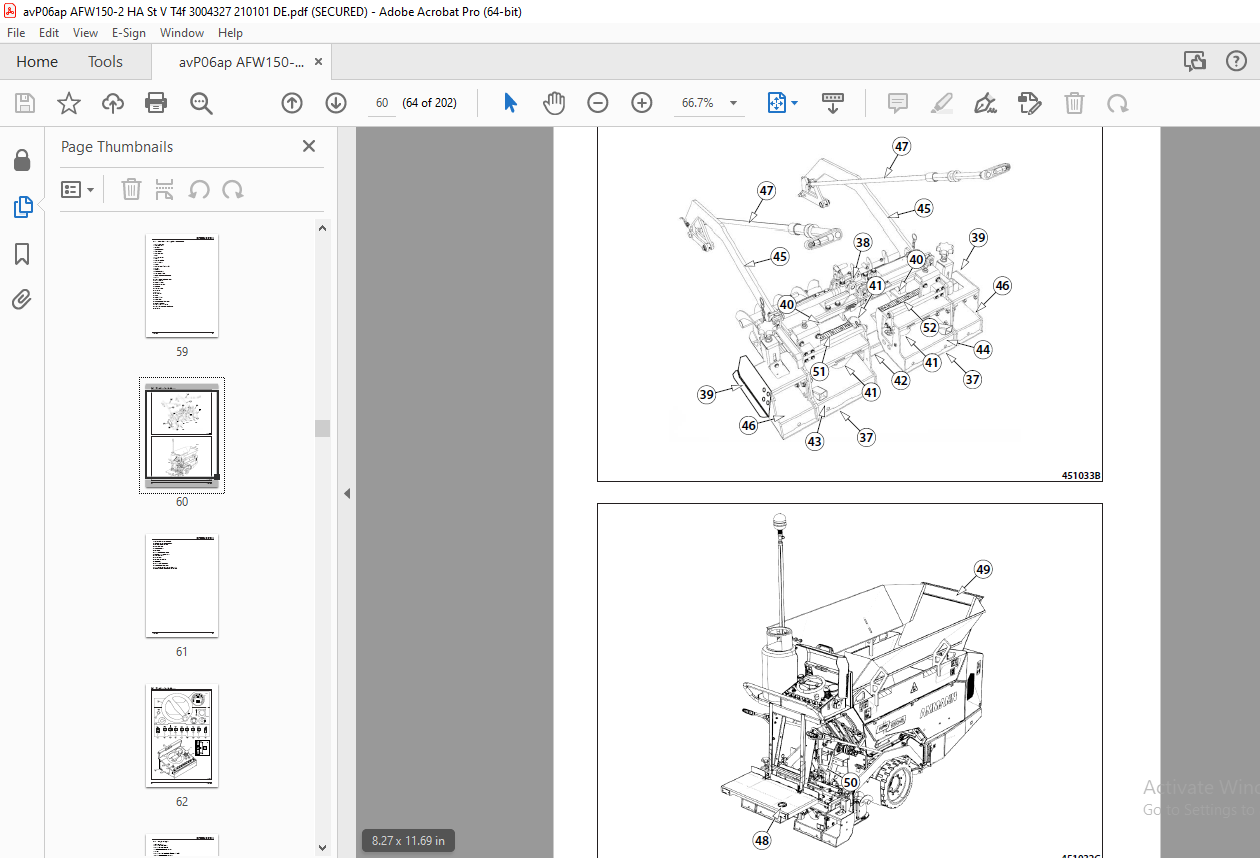Insert page break icon in thumbnails panel

[165, 189]
